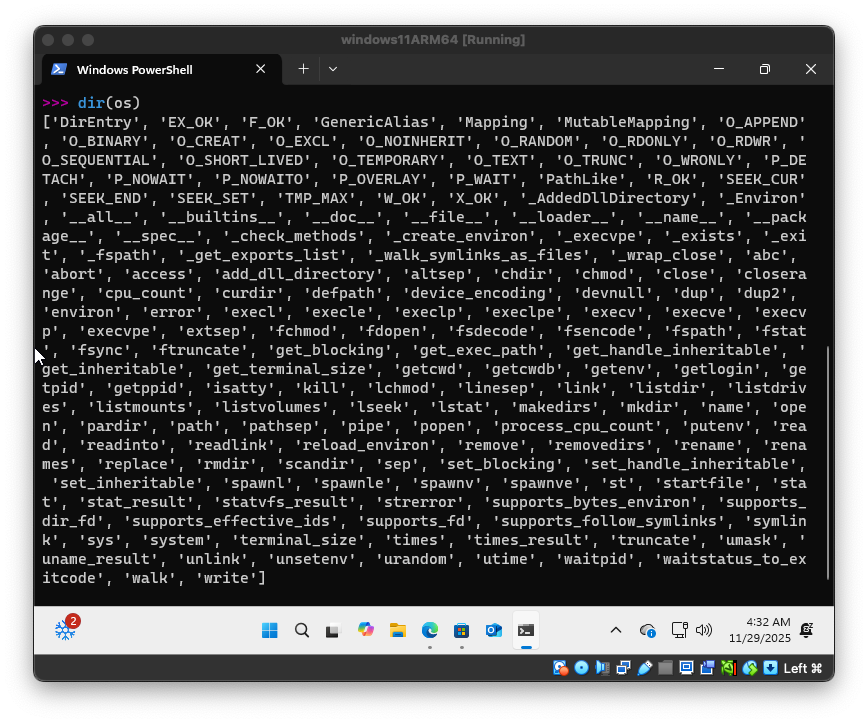Viewport: 868px width, 723px height.
Task: Click the taskbar Search magnifier icon
Action: [301, 630]
